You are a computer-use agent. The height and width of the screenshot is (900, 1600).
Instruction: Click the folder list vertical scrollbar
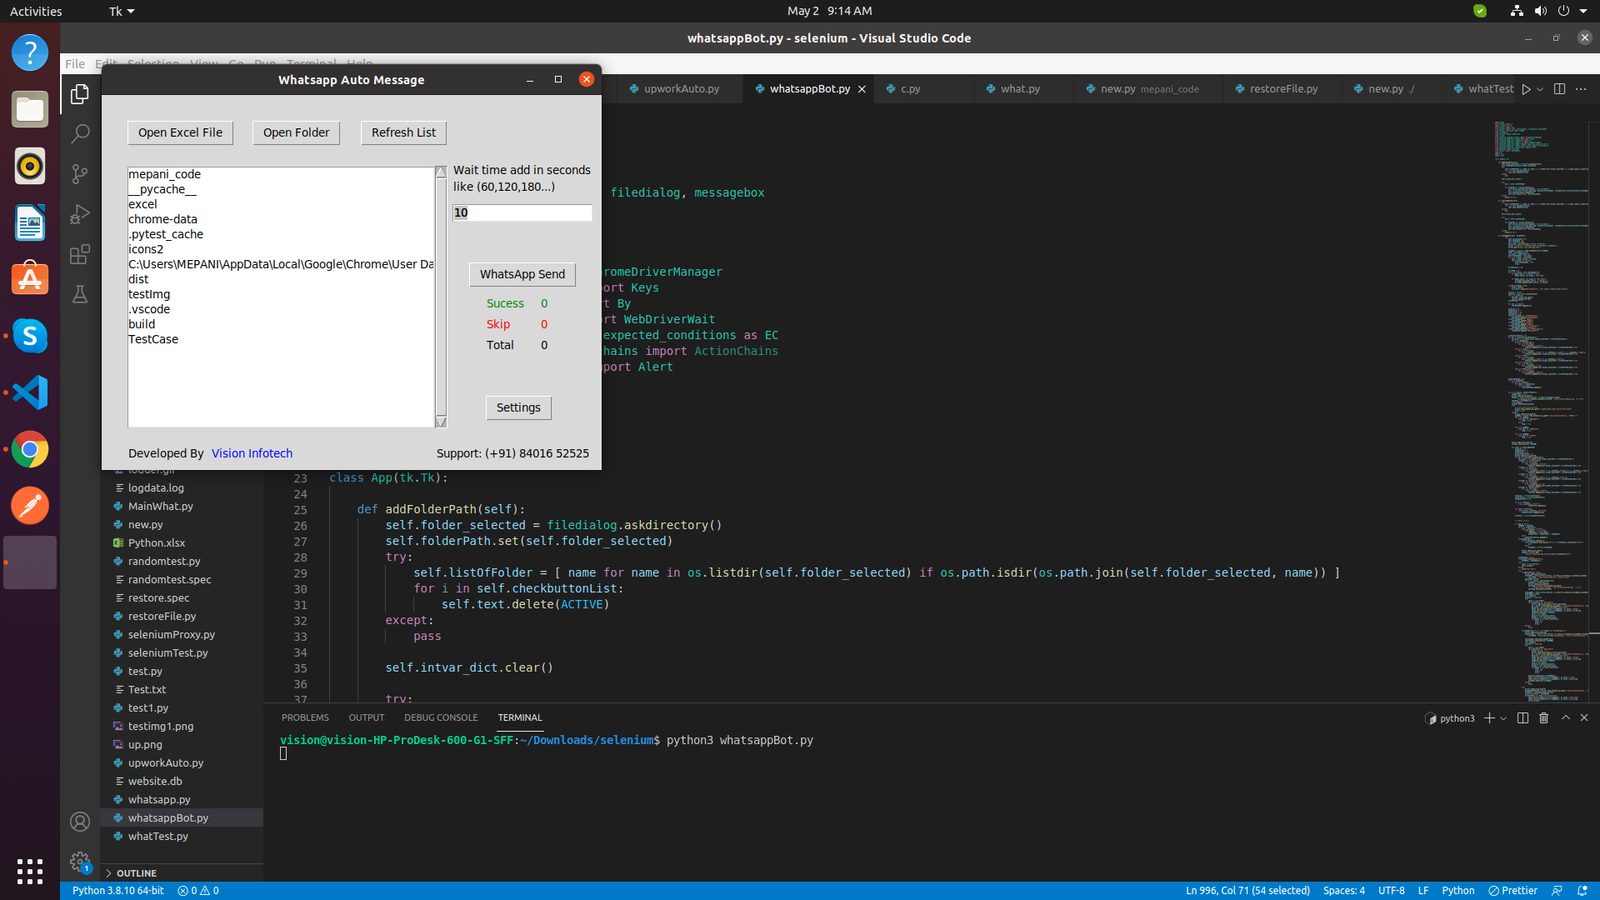pyautogui.click(x=441, y=297)
